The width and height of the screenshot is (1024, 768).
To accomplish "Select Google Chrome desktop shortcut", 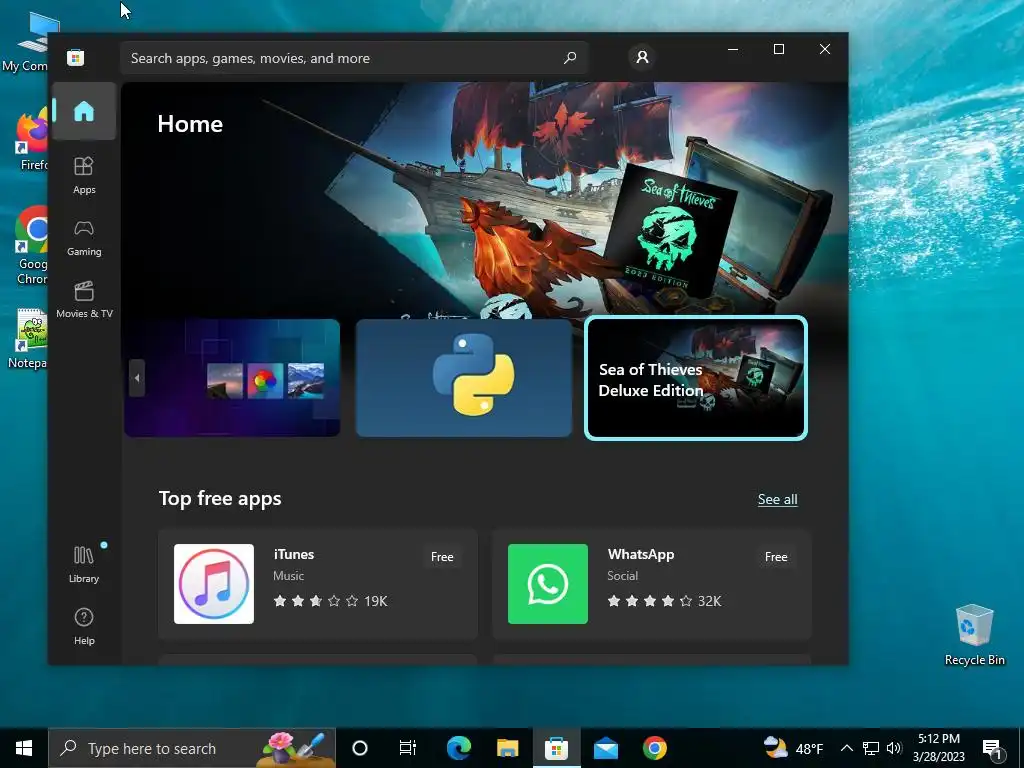I will click(31, 246).
